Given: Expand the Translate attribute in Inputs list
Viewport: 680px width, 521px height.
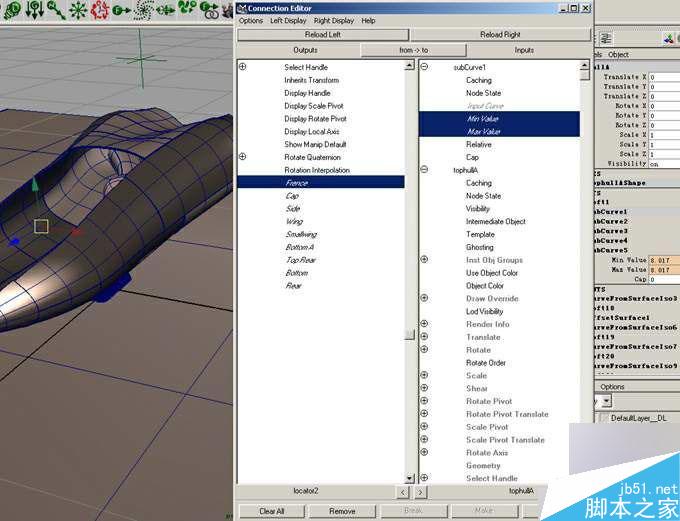Looking at the screenshot, I should coord(424,337).
